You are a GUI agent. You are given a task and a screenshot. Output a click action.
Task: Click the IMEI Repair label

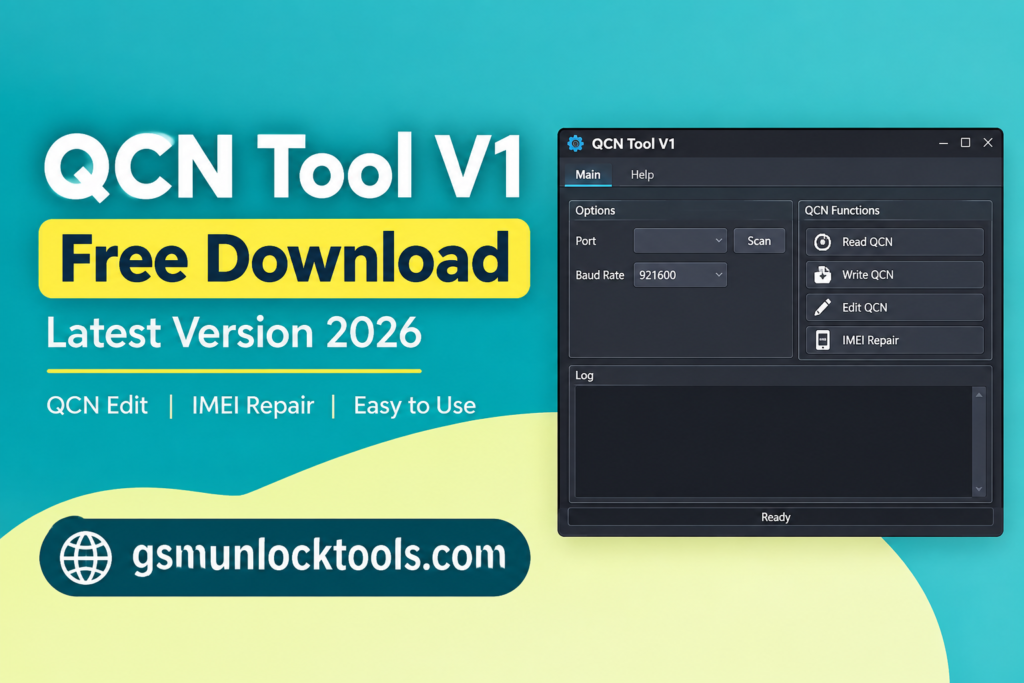[870, 340]
